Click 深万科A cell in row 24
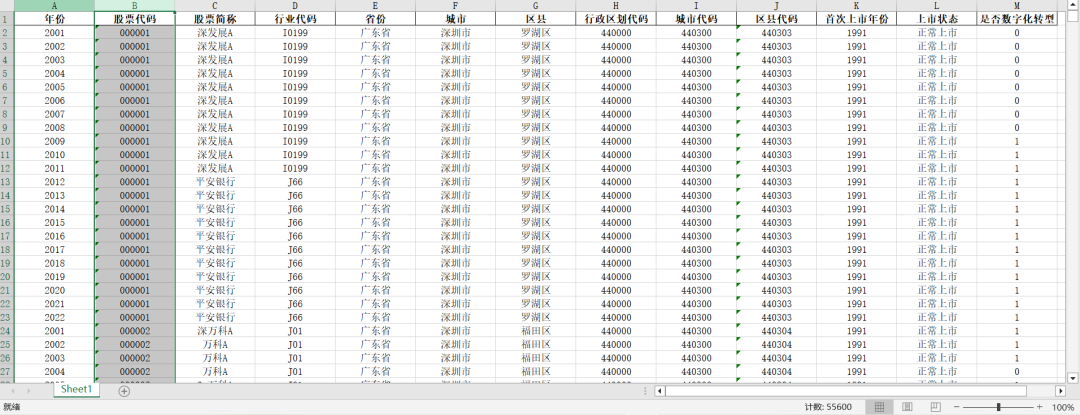1080x415 pixels. click(215, 331)
